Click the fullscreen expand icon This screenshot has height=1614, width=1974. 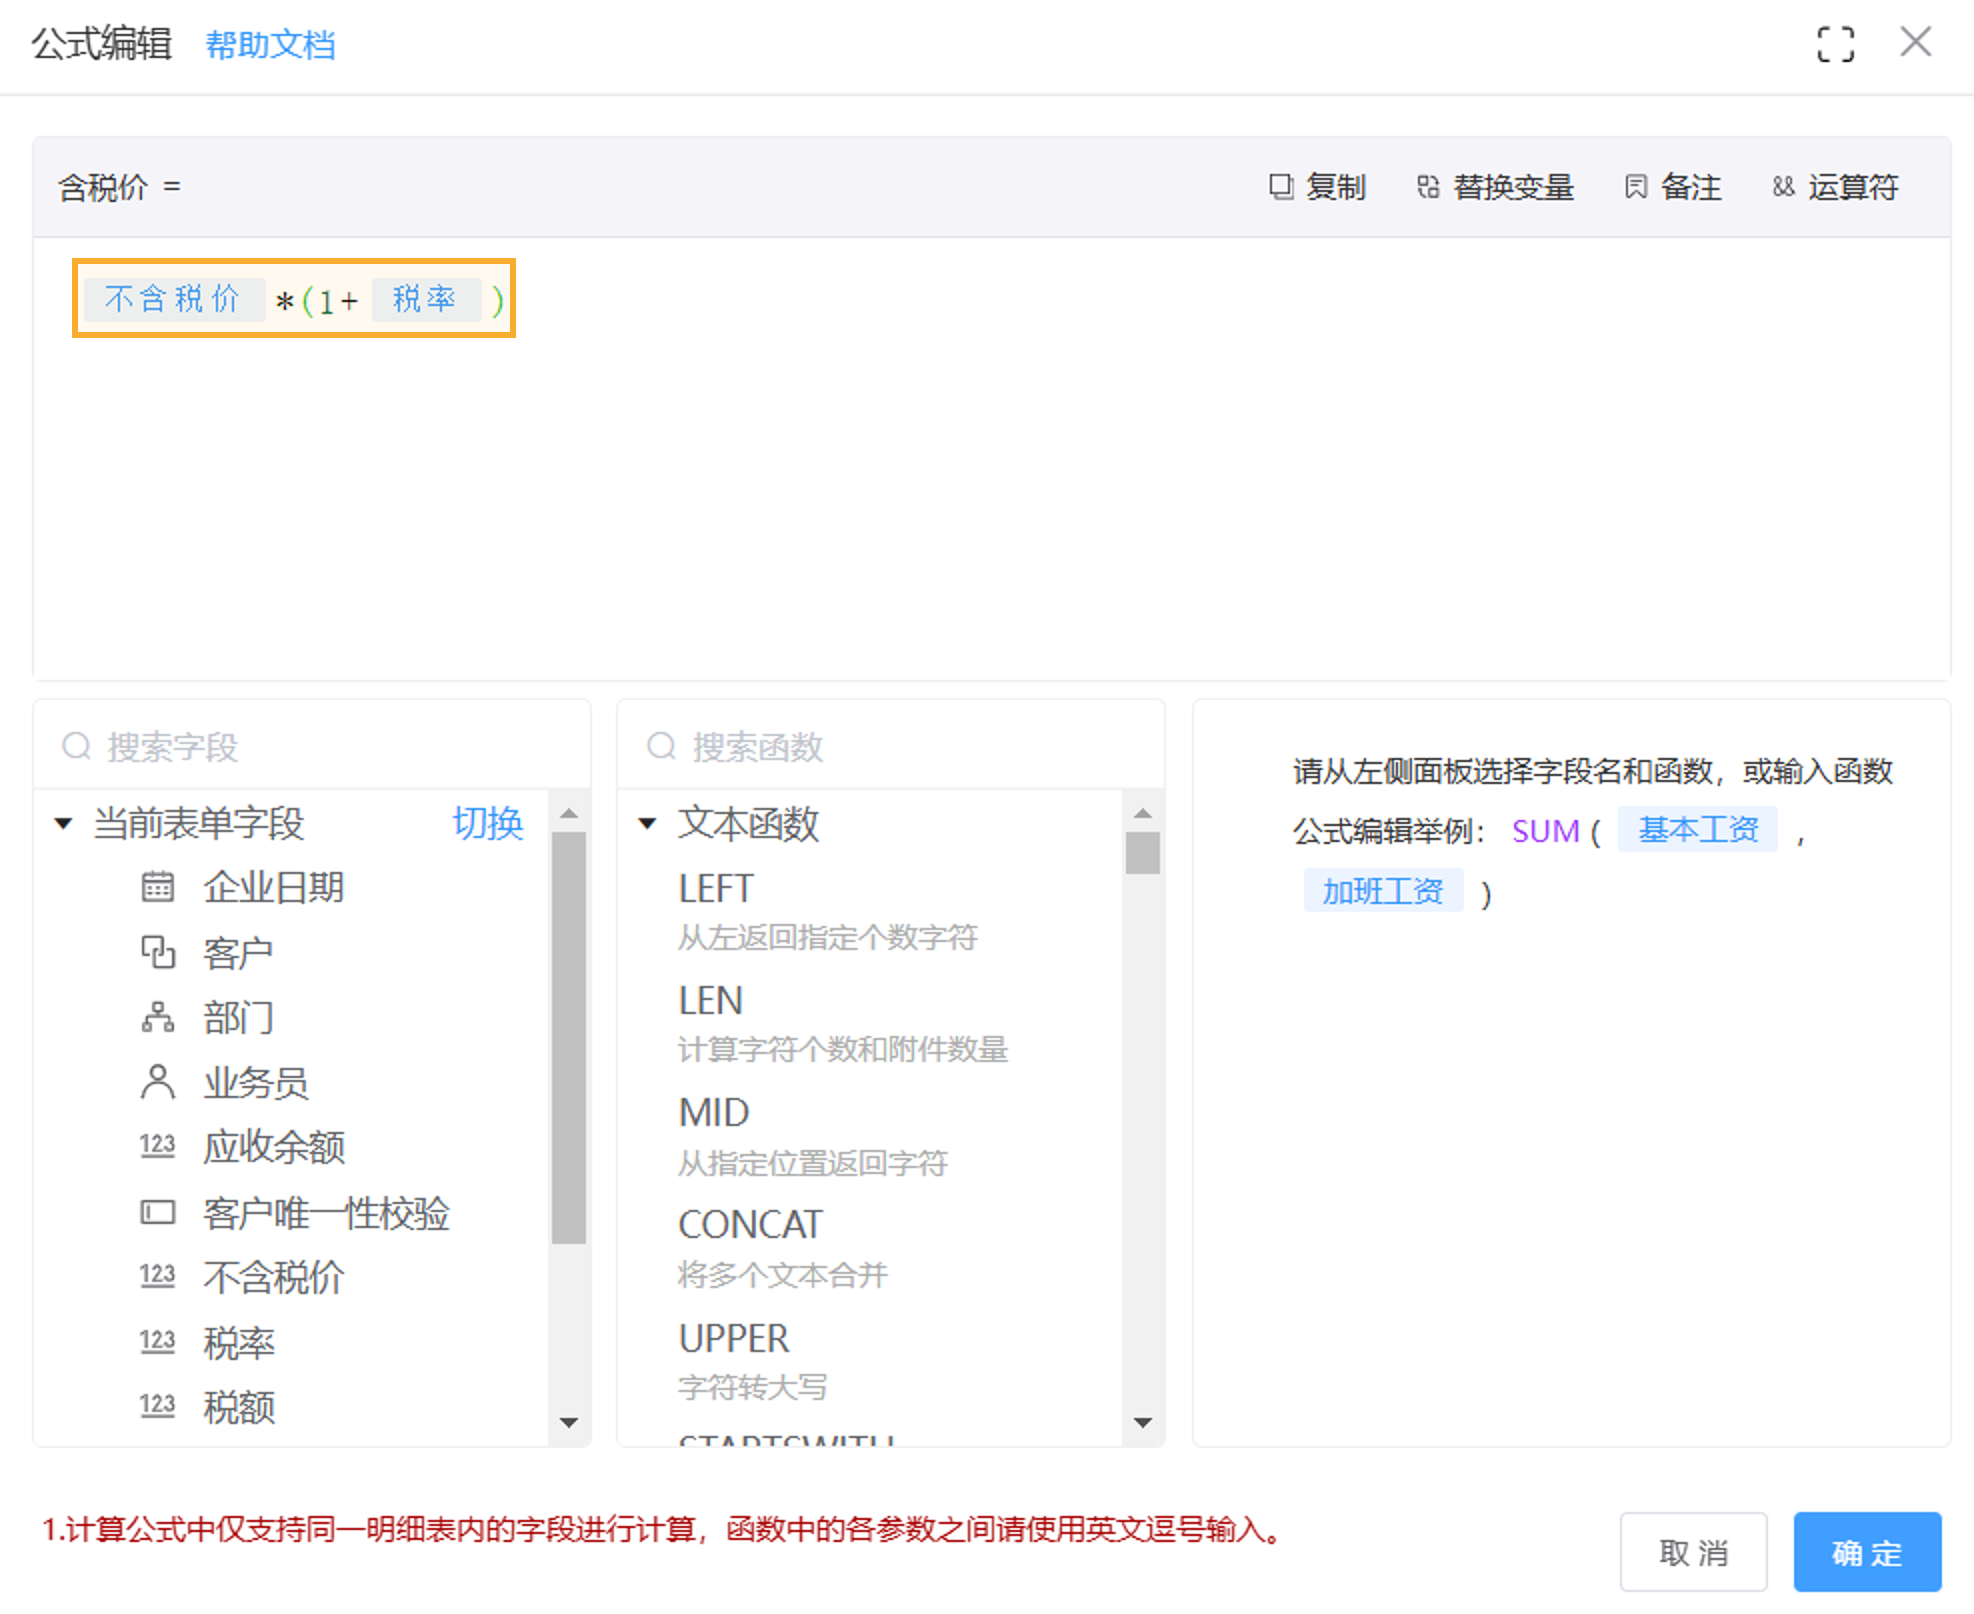1835,44
